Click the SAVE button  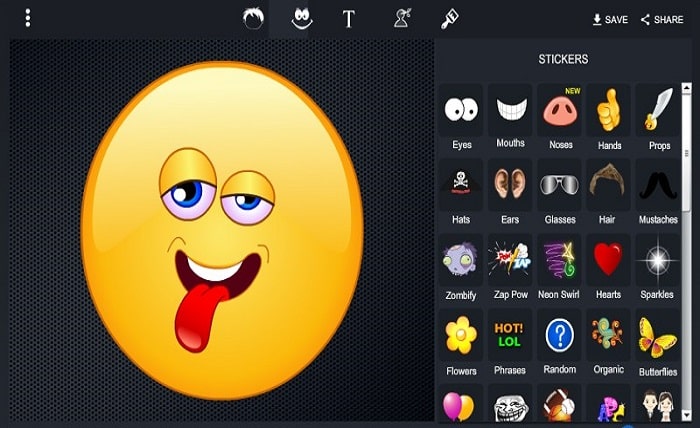click(610, 20)
